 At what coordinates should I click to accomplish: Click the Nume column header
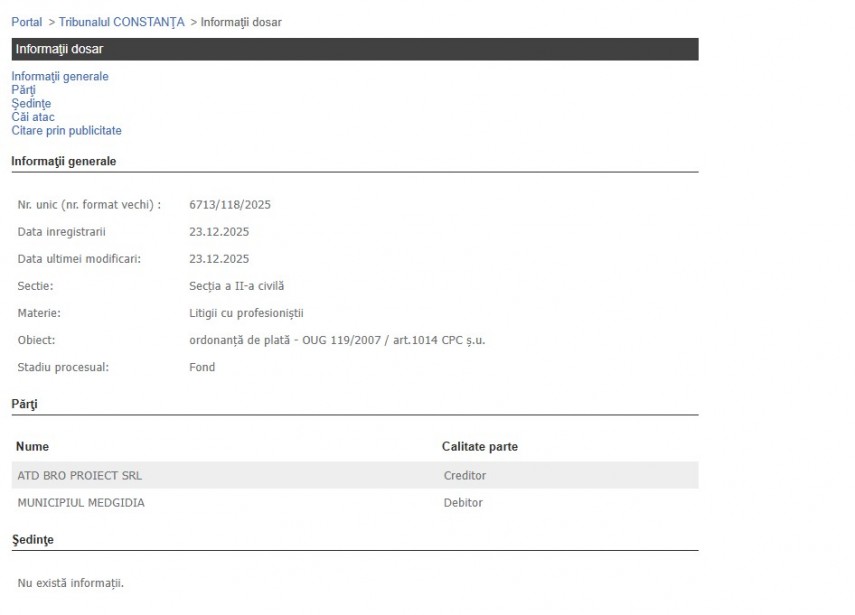(x=32, y=446)
